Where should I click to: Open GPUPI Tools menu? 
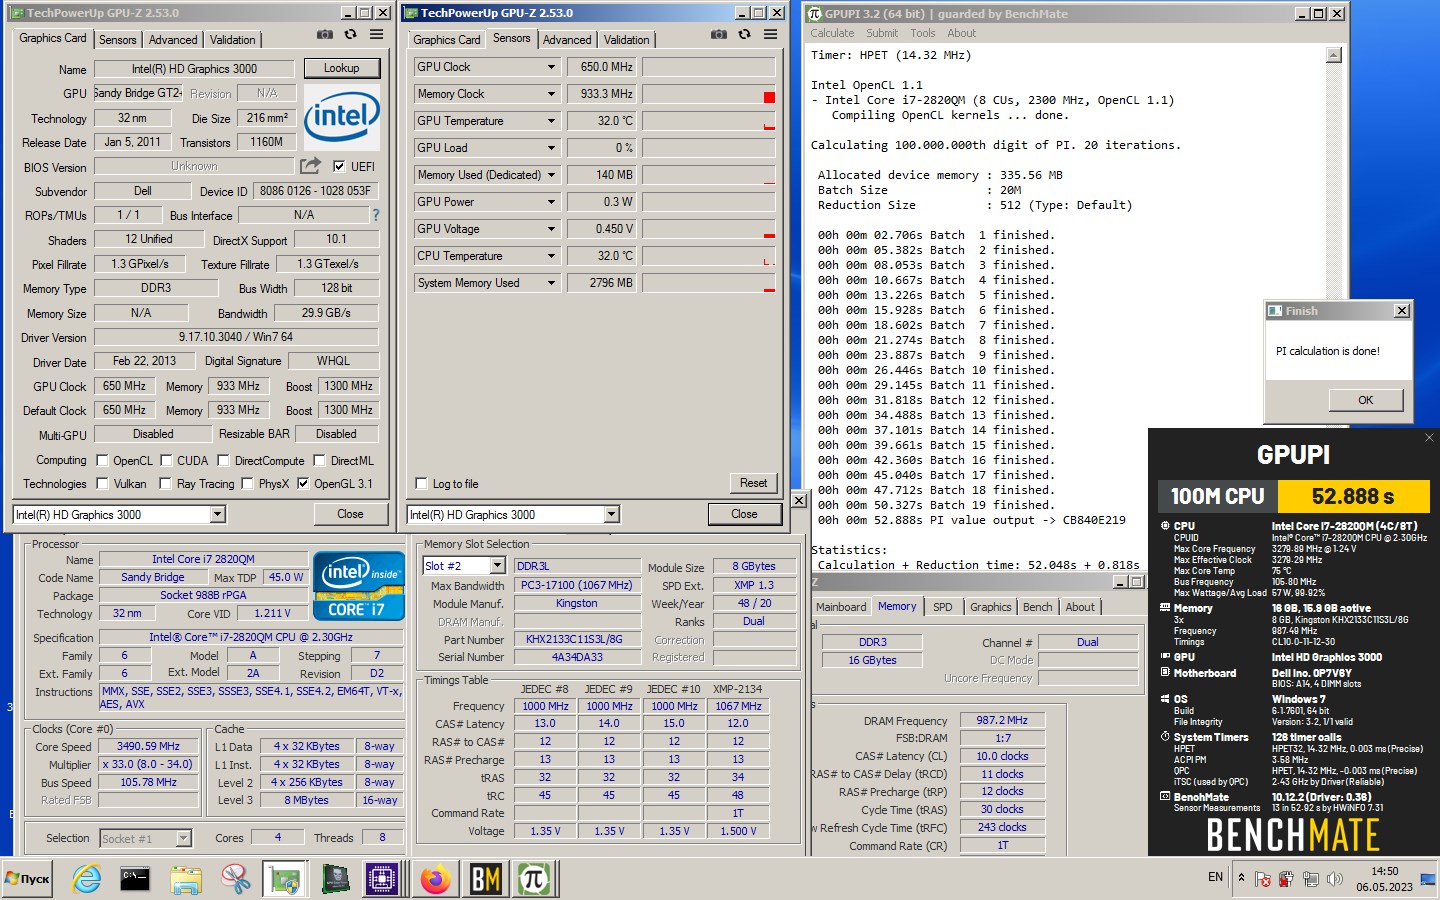(x=923, y=33)
